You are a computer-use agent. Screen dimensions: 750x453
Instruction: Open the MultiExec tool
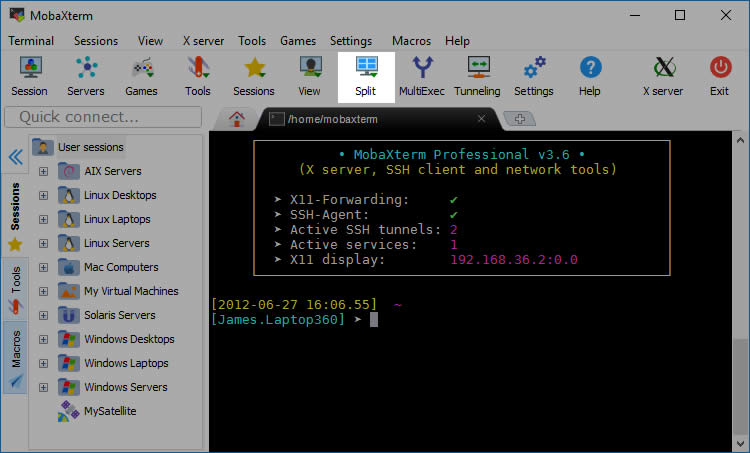click(x=423, y=75)
